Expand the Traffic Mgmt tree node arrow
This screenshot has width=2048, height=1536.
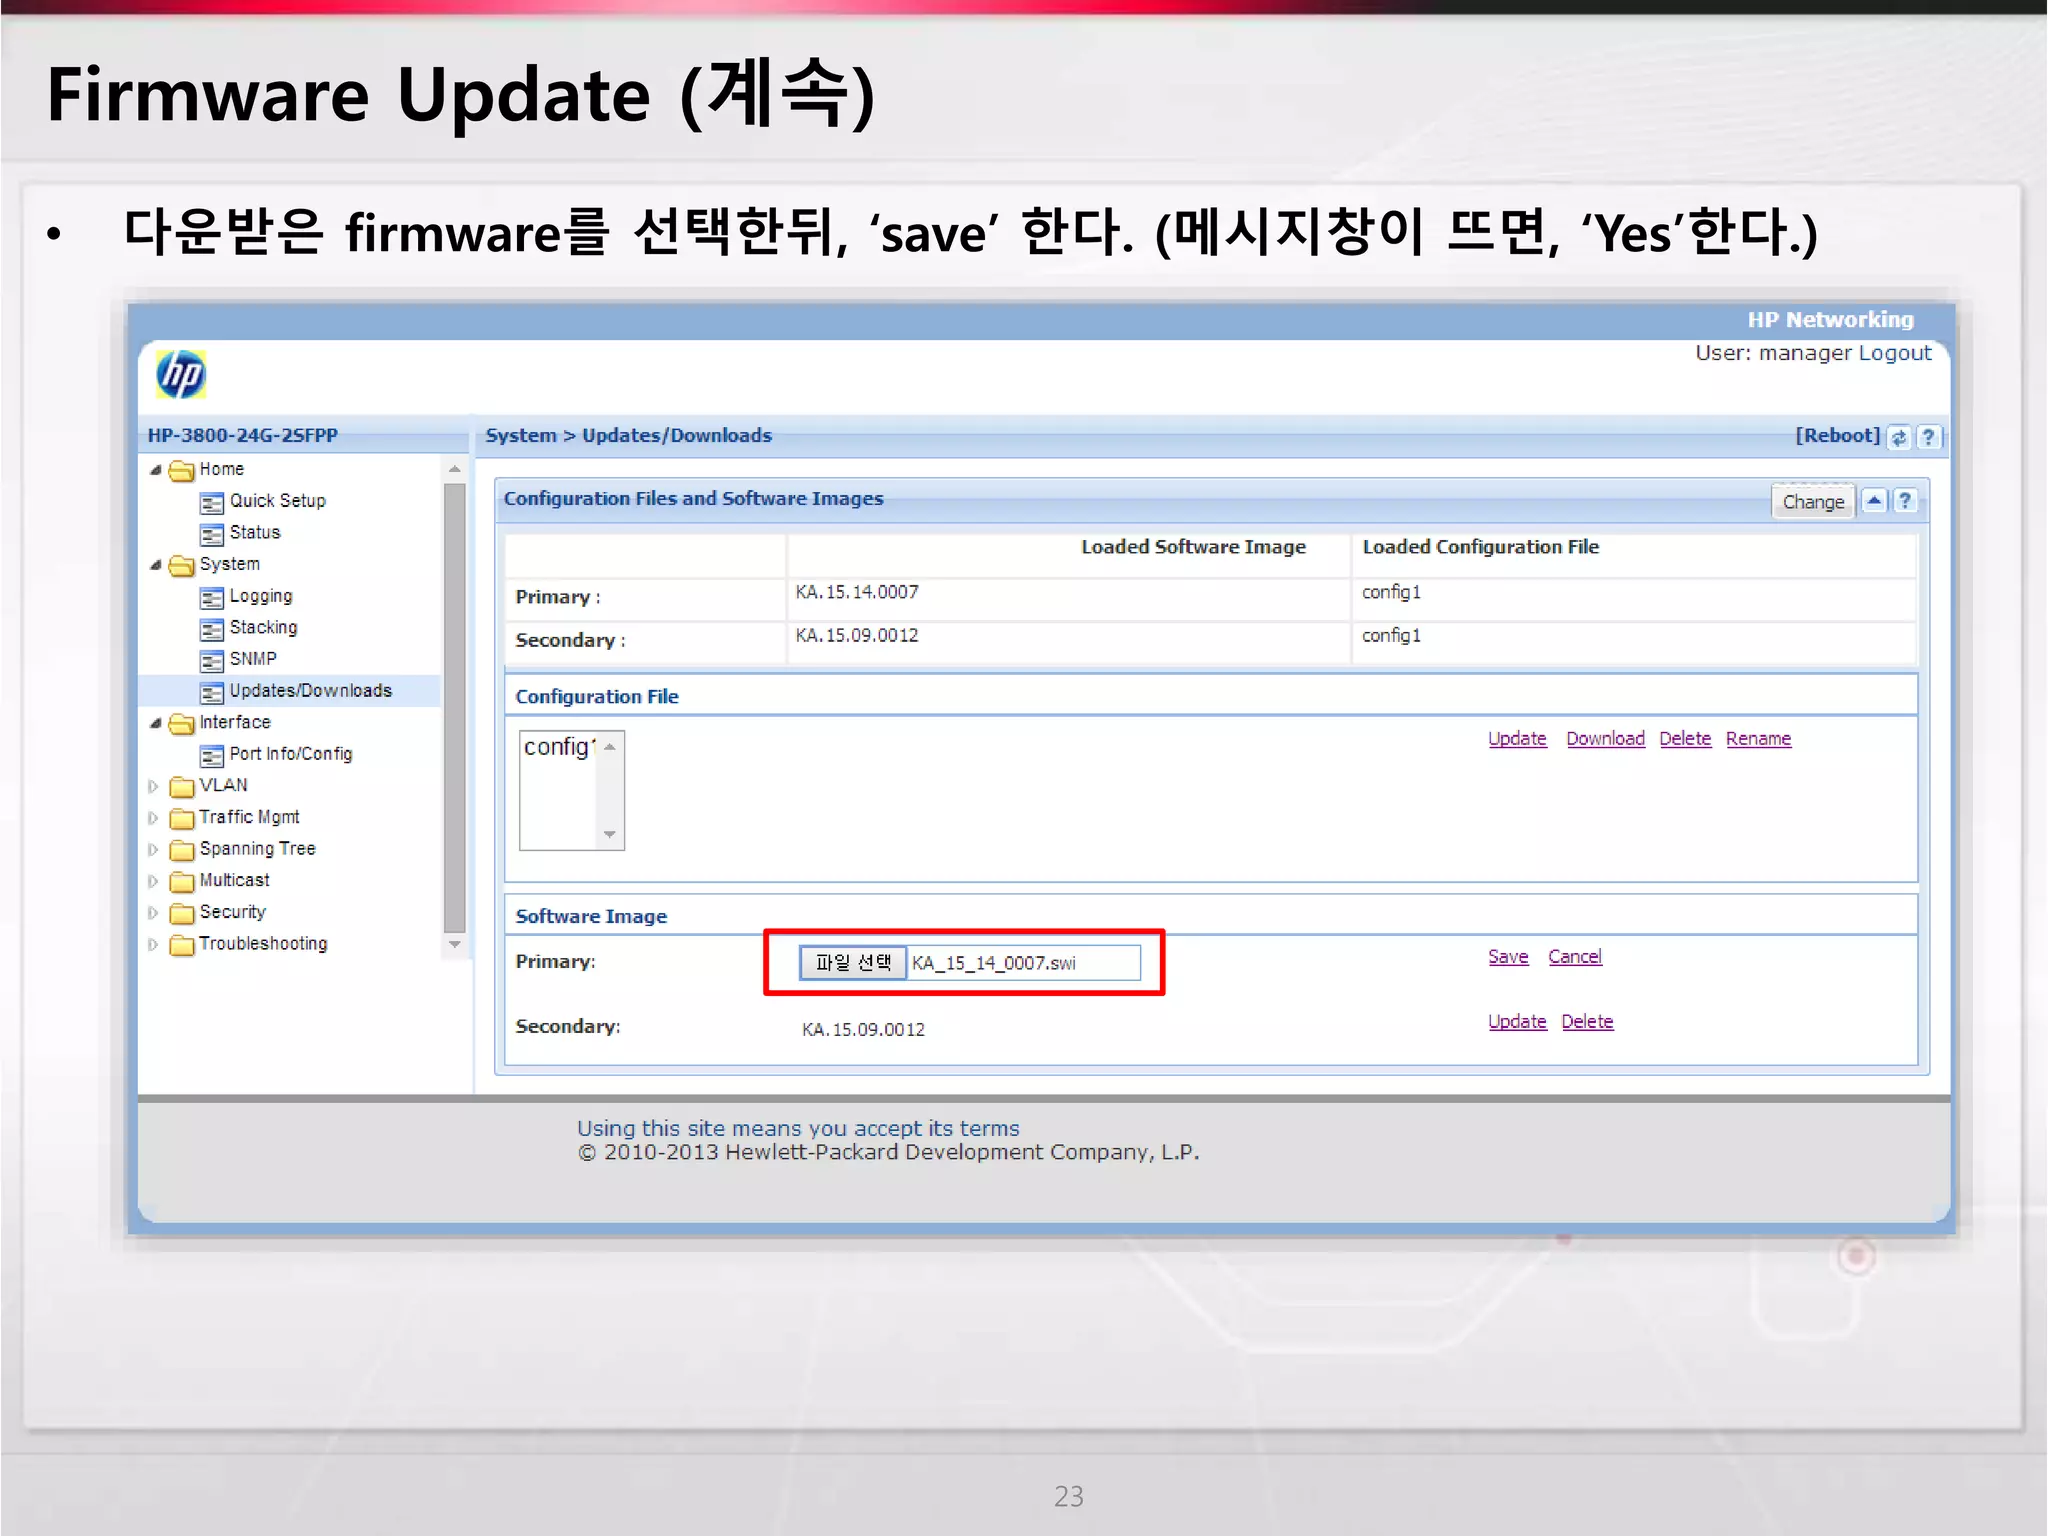click(153, 819)
